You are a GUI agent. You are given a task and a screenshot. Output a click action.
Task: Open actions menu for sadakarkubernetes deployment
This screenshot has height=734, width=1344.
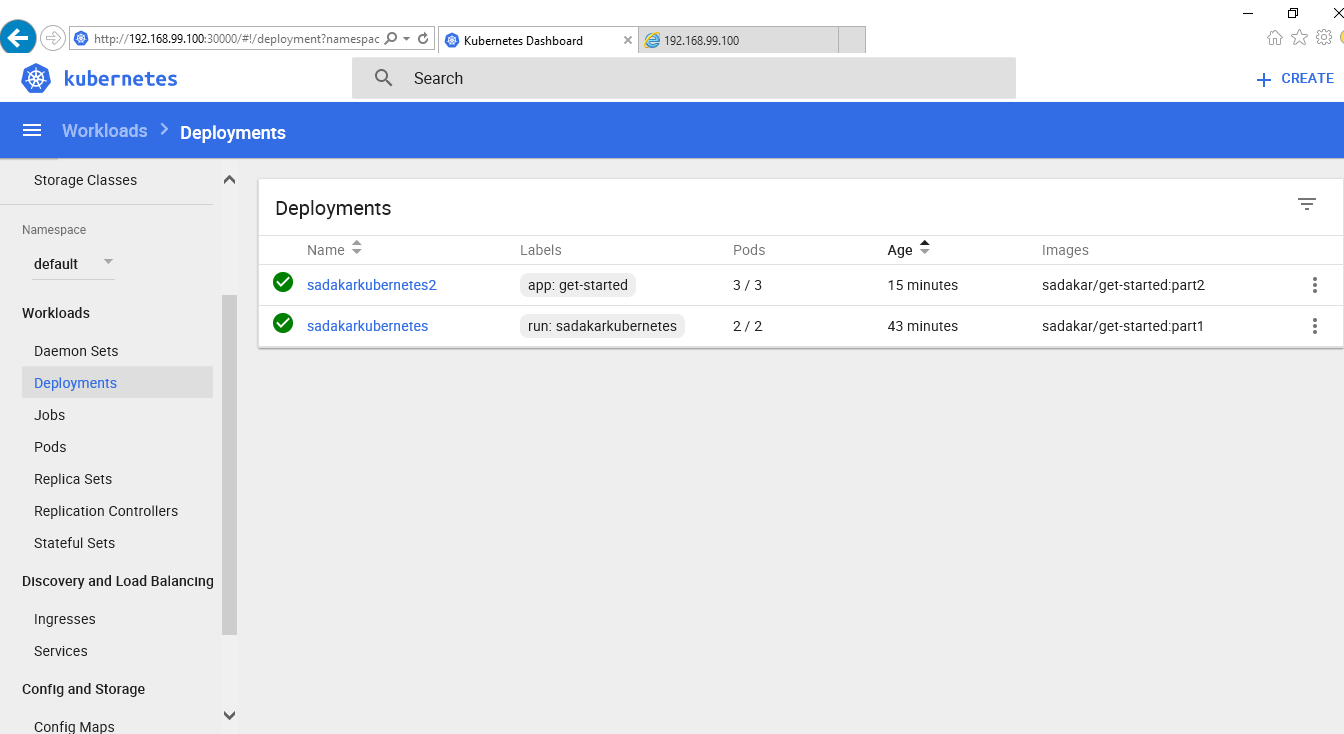pyautogui.click(x=1315, y=325)
